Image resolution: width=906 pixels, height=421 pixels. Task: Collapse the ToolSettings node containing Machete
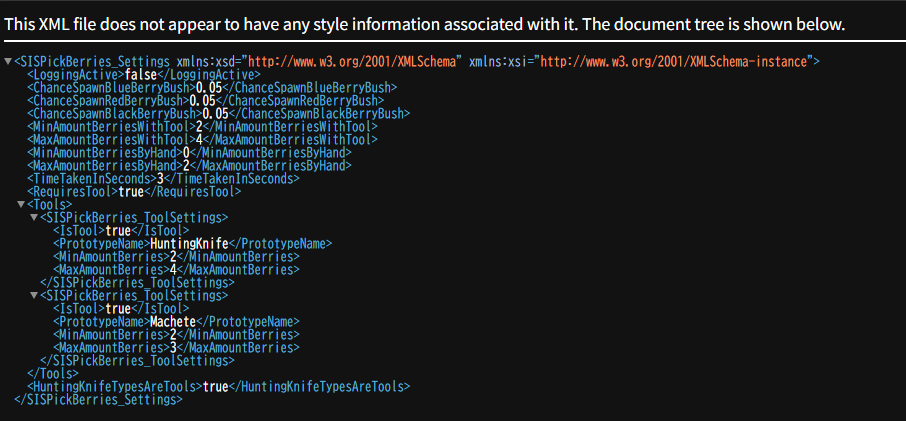[34, 296]
